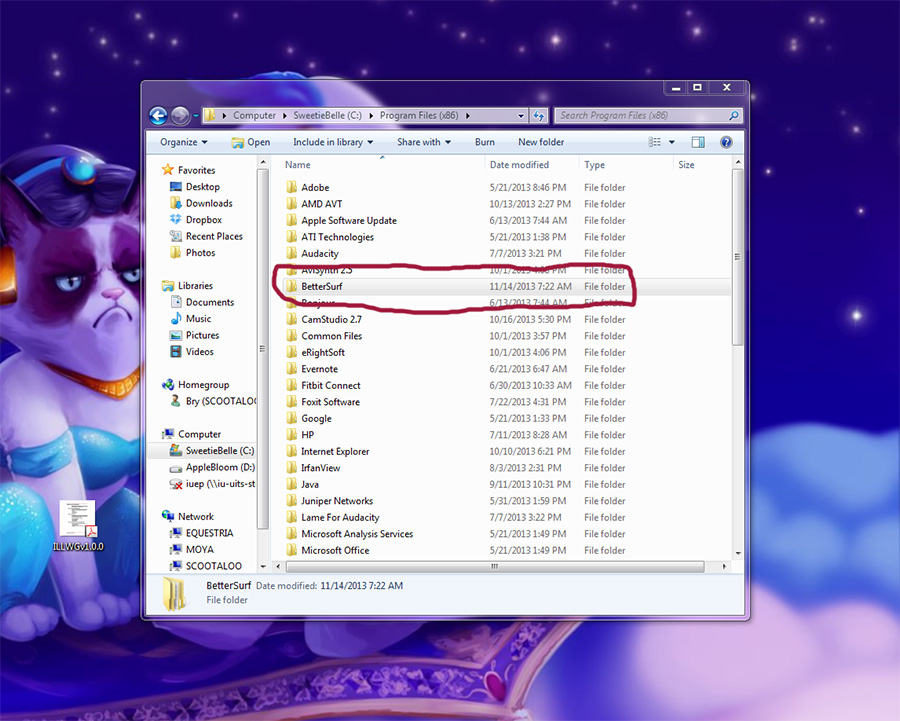900x721 pixels.
Task: Select the Apple Software Update folder
Action: tap(349, 220)
